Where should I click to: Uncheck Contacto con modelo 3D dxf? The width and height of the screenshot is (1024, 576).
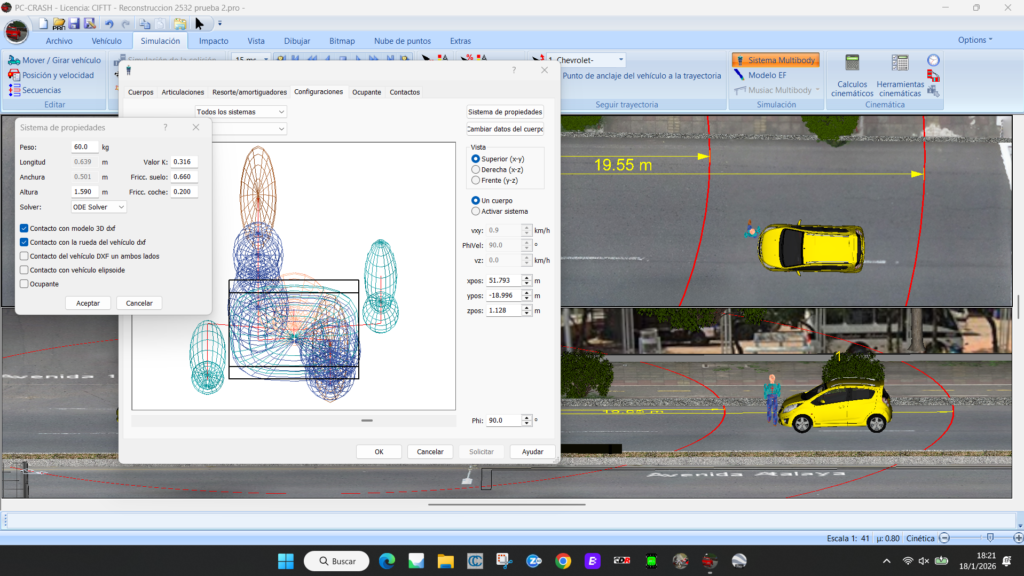[x=24, y=228]
